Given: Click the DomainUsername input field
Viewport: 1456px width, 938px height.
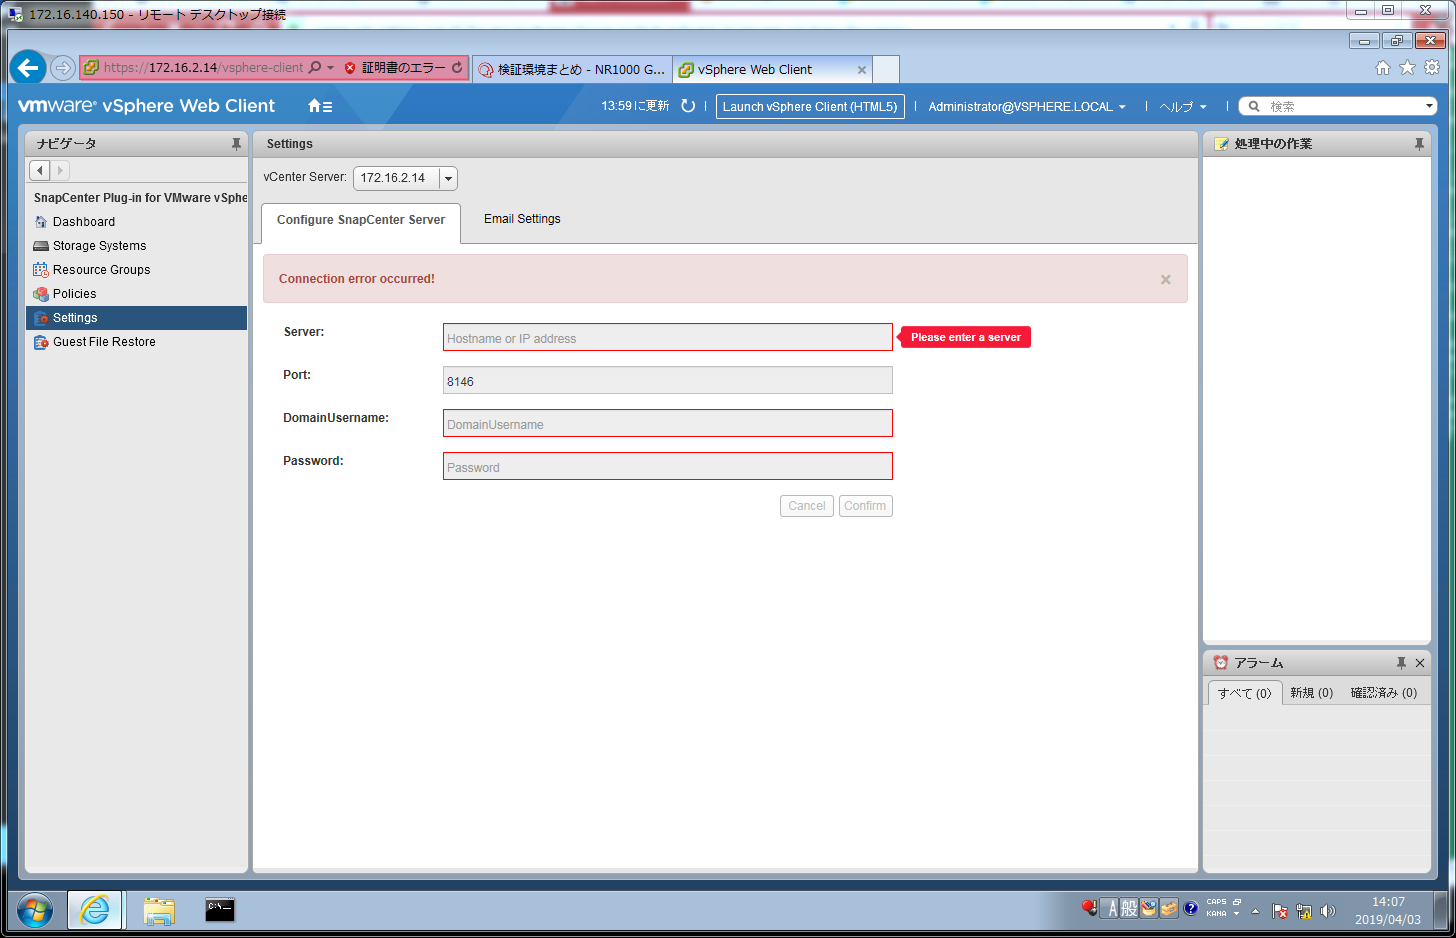Looking at the screenshot, I should (x=668, y=424).
